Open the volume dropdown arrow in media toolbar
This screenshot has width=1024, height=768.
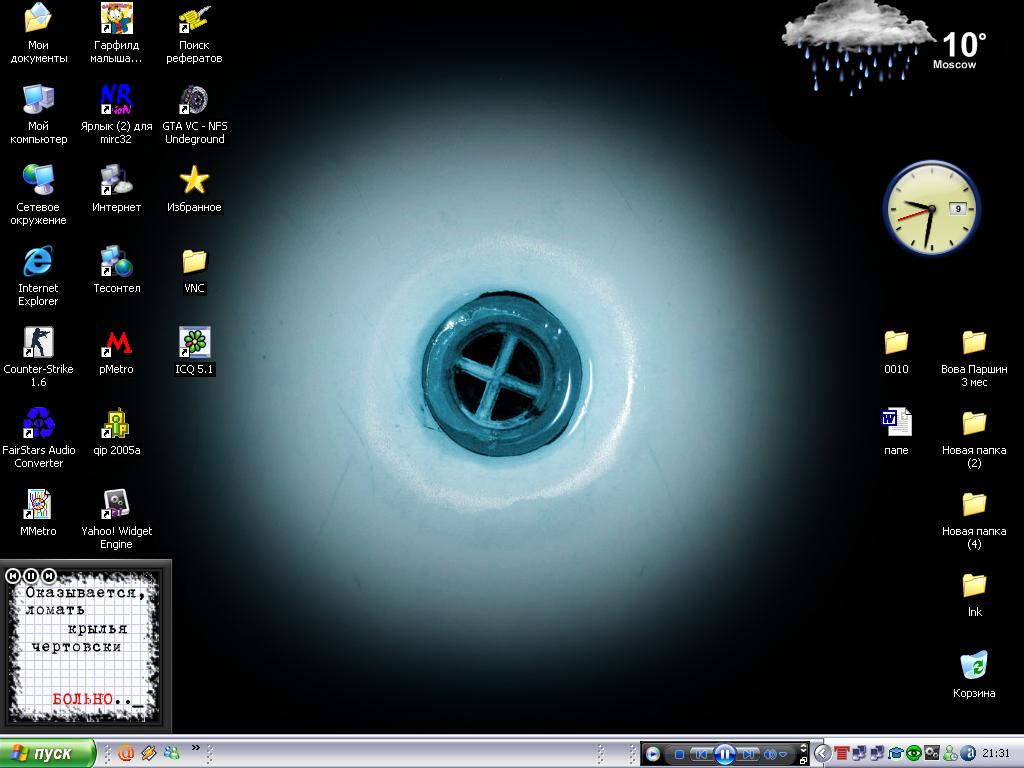click(784, 754)
